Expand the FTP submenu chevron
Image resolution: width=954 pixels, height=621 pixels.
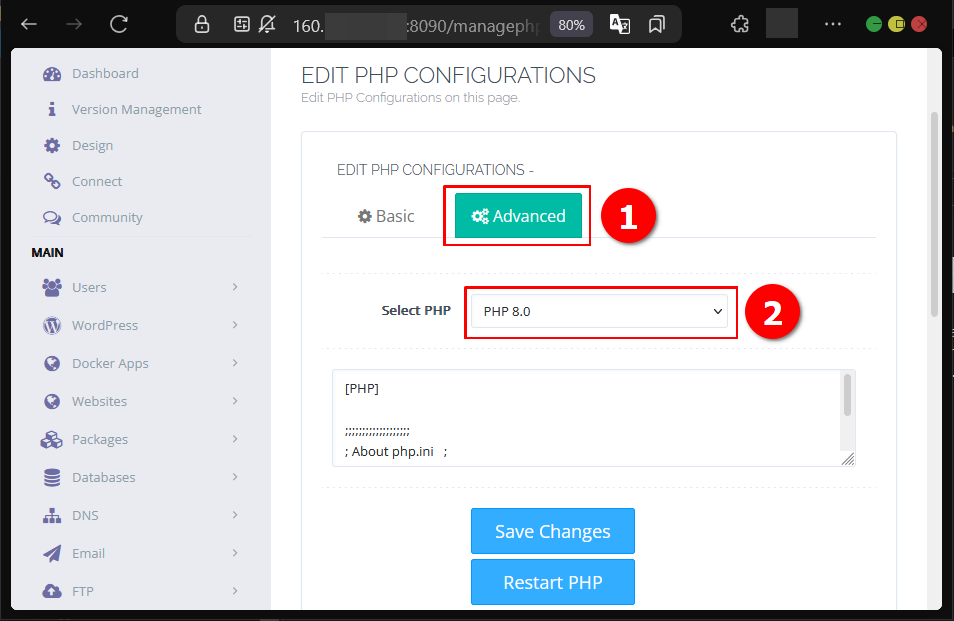[235, 591]
